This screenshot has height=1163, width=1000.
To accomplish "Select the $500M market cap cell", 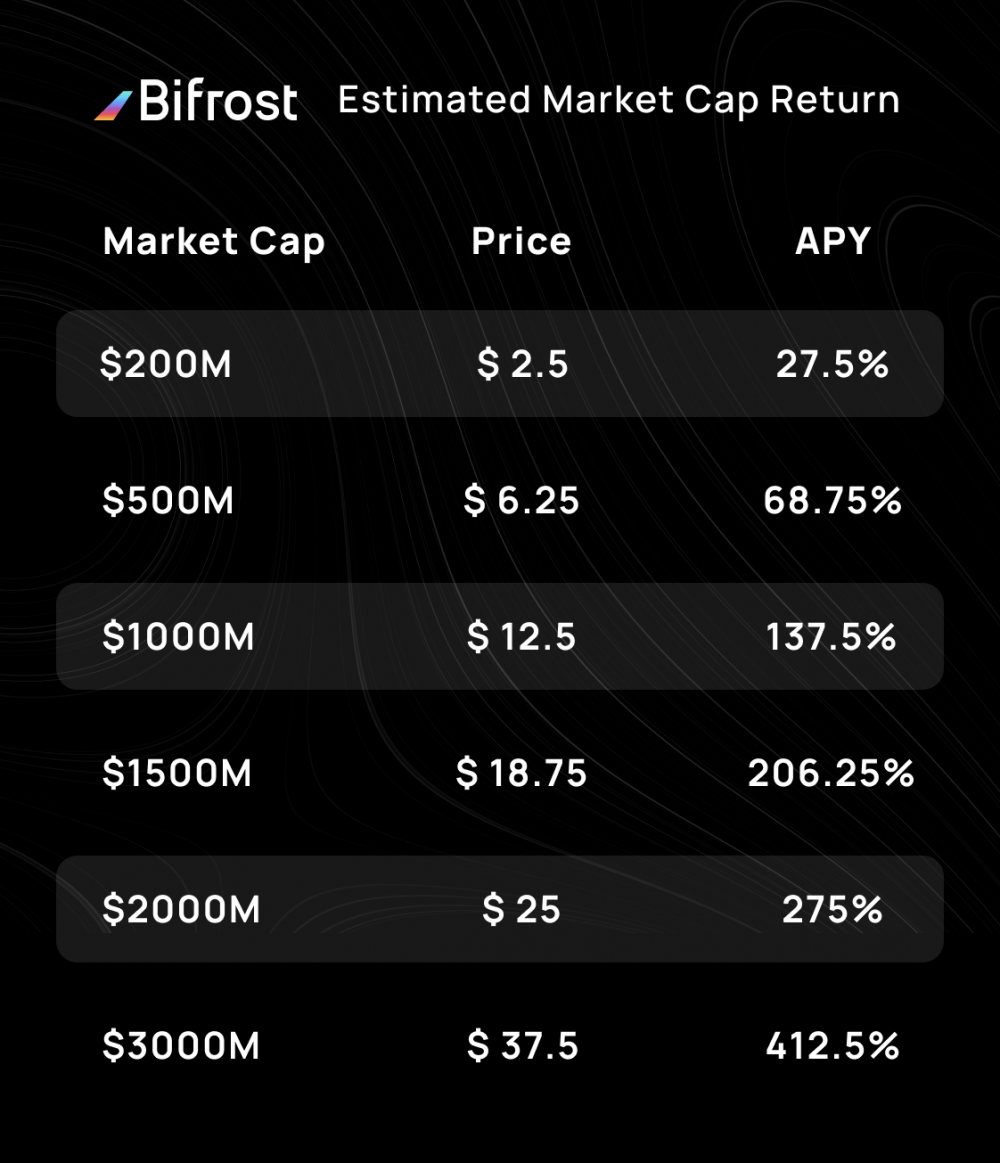I will click(x=168, y=500).
